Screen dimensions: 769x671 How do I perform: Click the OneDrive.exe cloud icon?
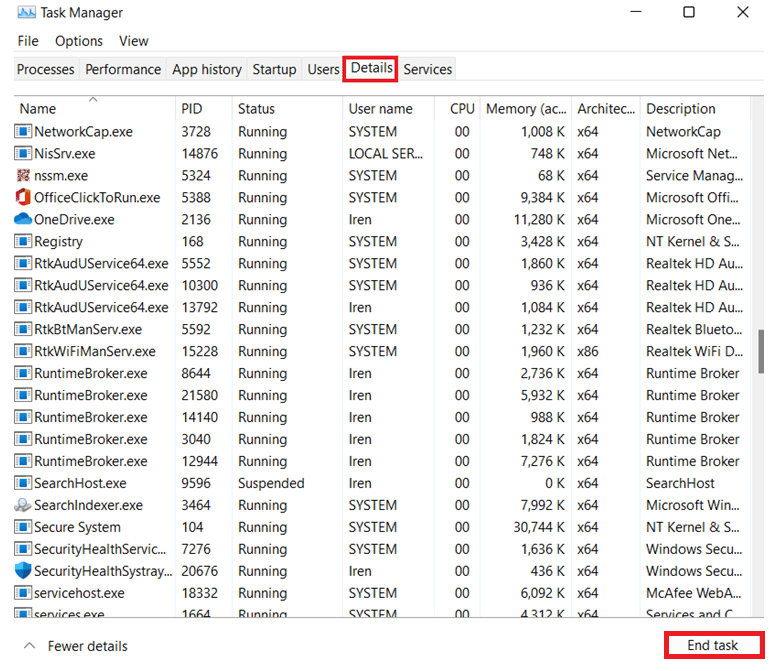[x=23, y=219]
